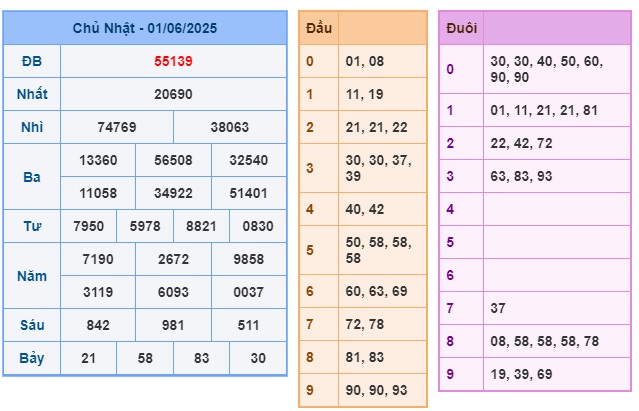Click the first prize number 20690

coord(173,94)
